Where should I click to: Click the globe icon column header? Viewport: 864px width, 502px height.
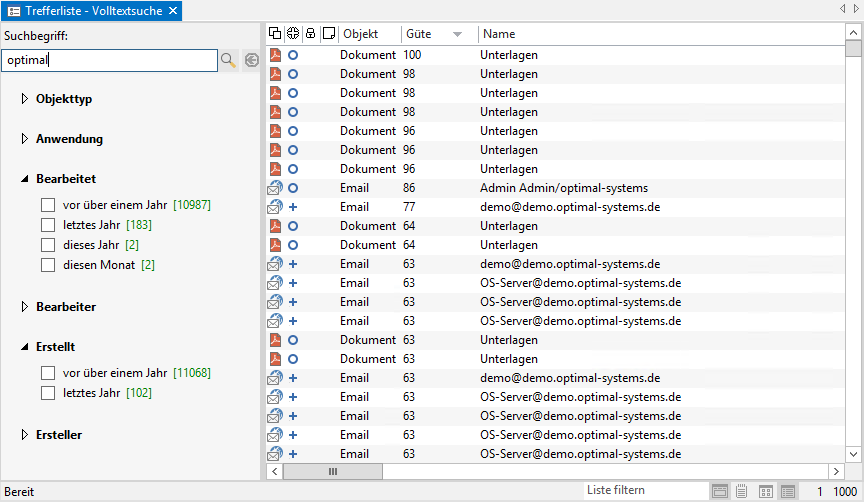[x=292, y=34]
